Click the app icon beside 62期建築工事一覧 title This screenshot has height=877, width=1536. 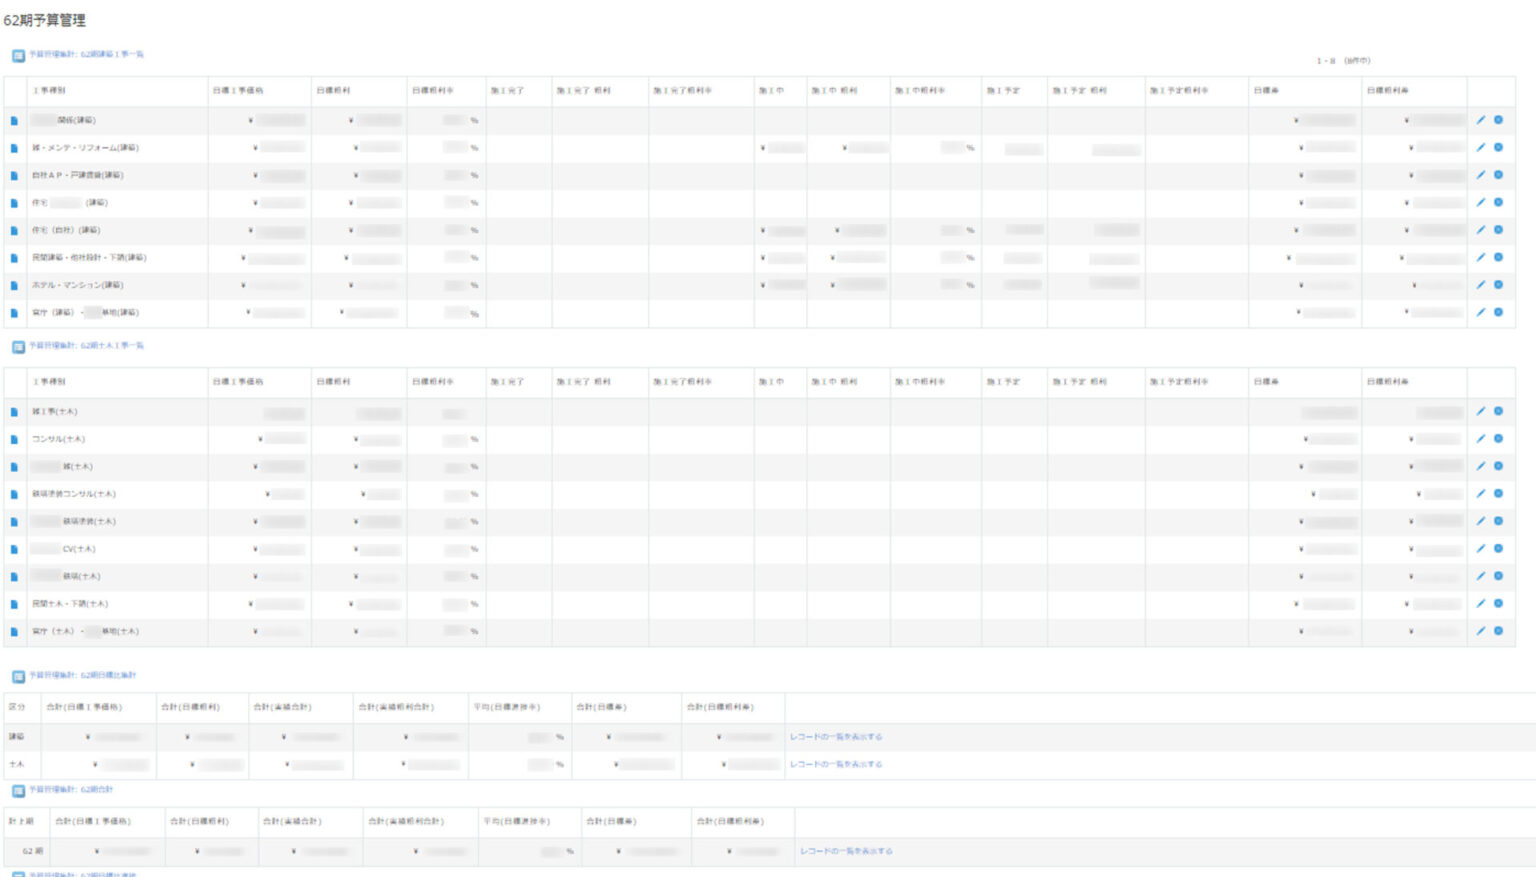[x=18, y=56]
